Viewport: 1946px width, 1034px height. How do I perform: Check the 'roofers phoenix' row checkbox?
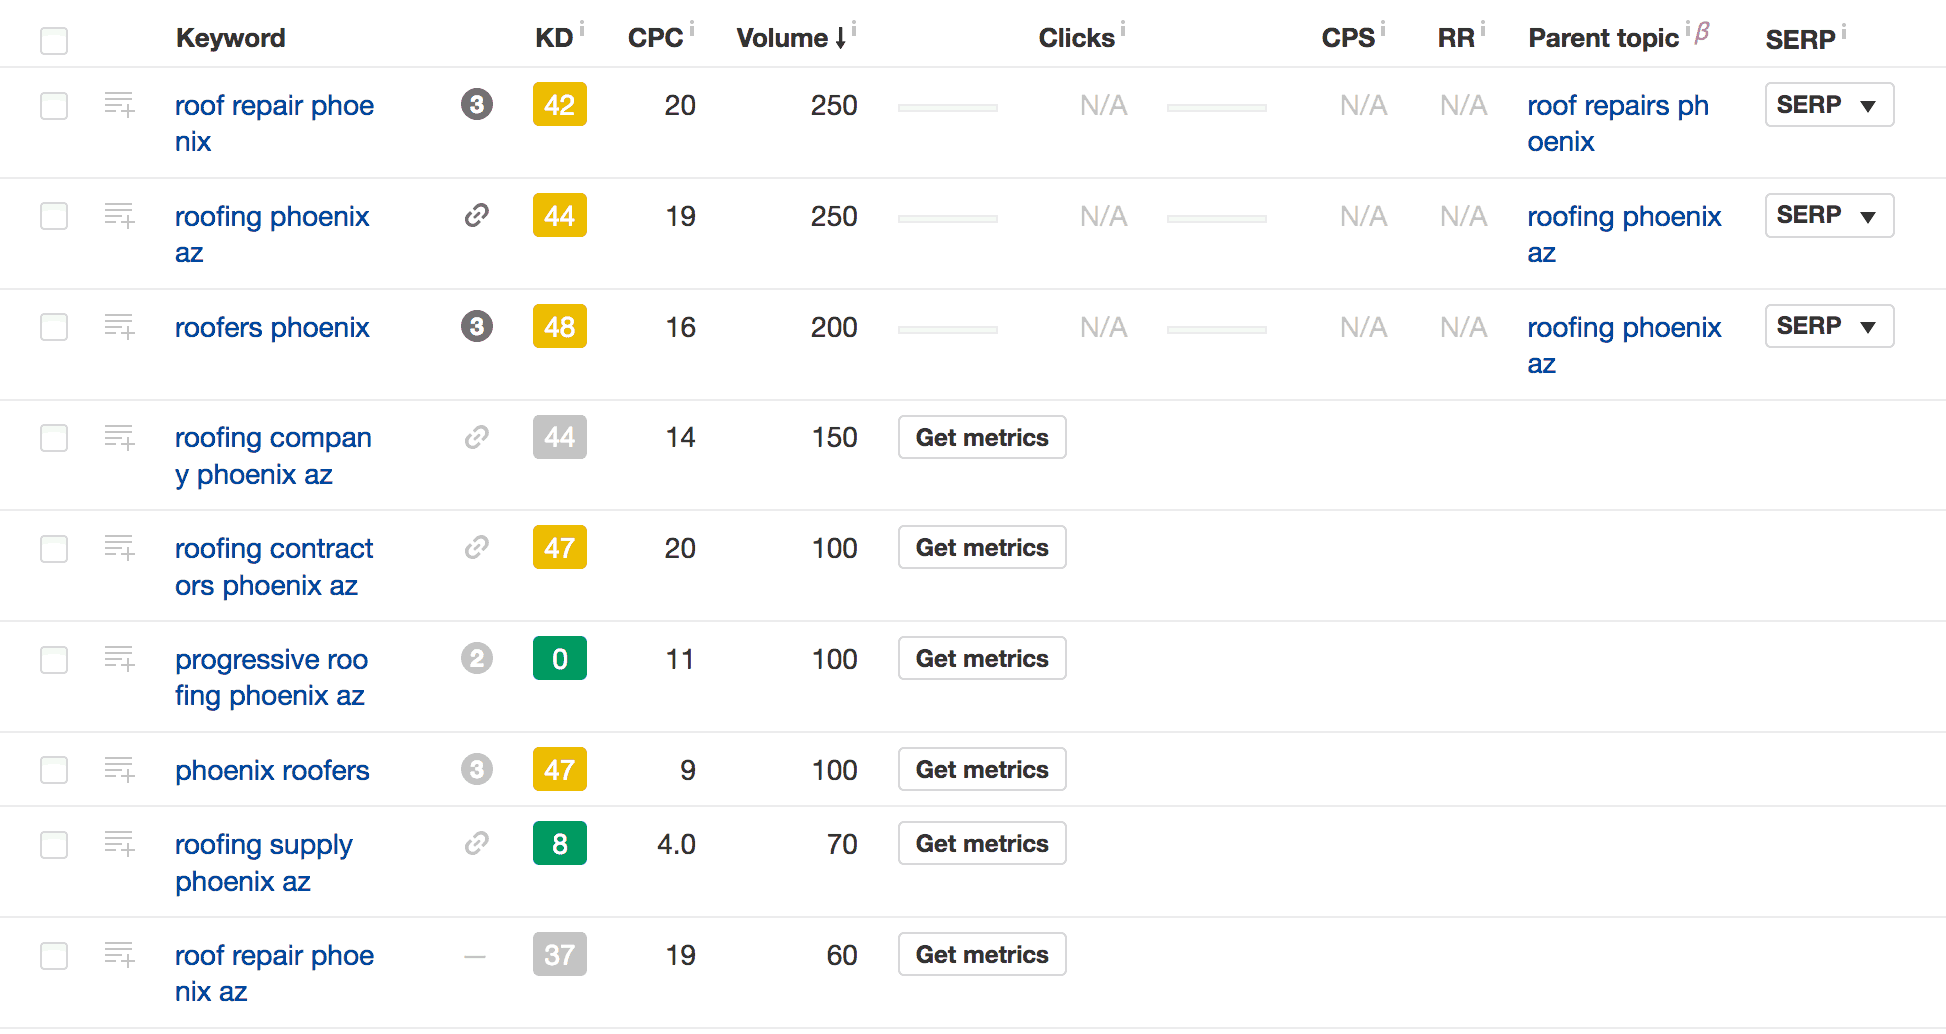click(x=54, y=327)
